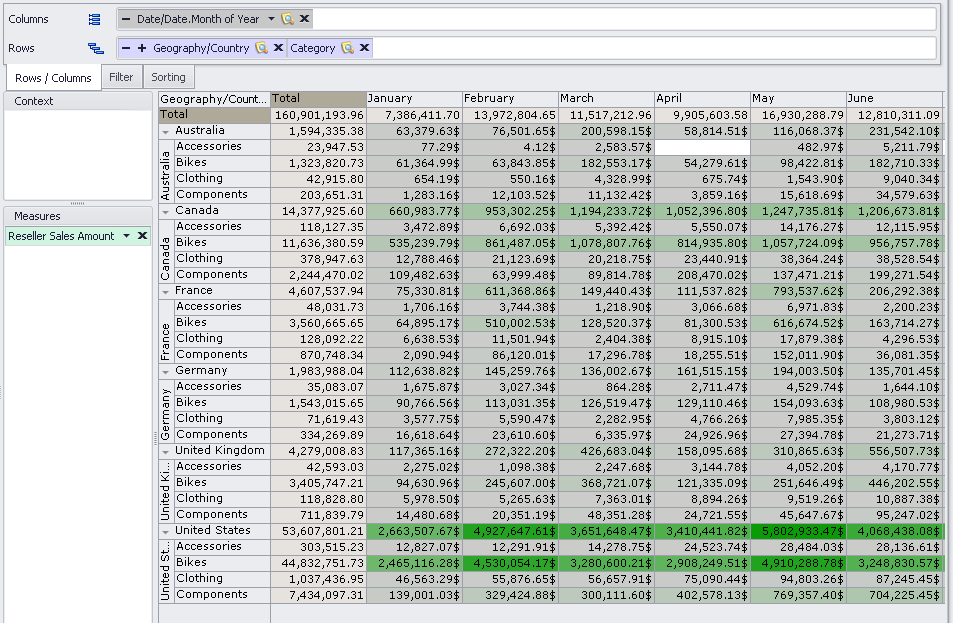Remove Category hierarchy from rows
This screenshot has width=953, height=623.
coord(365,47)
